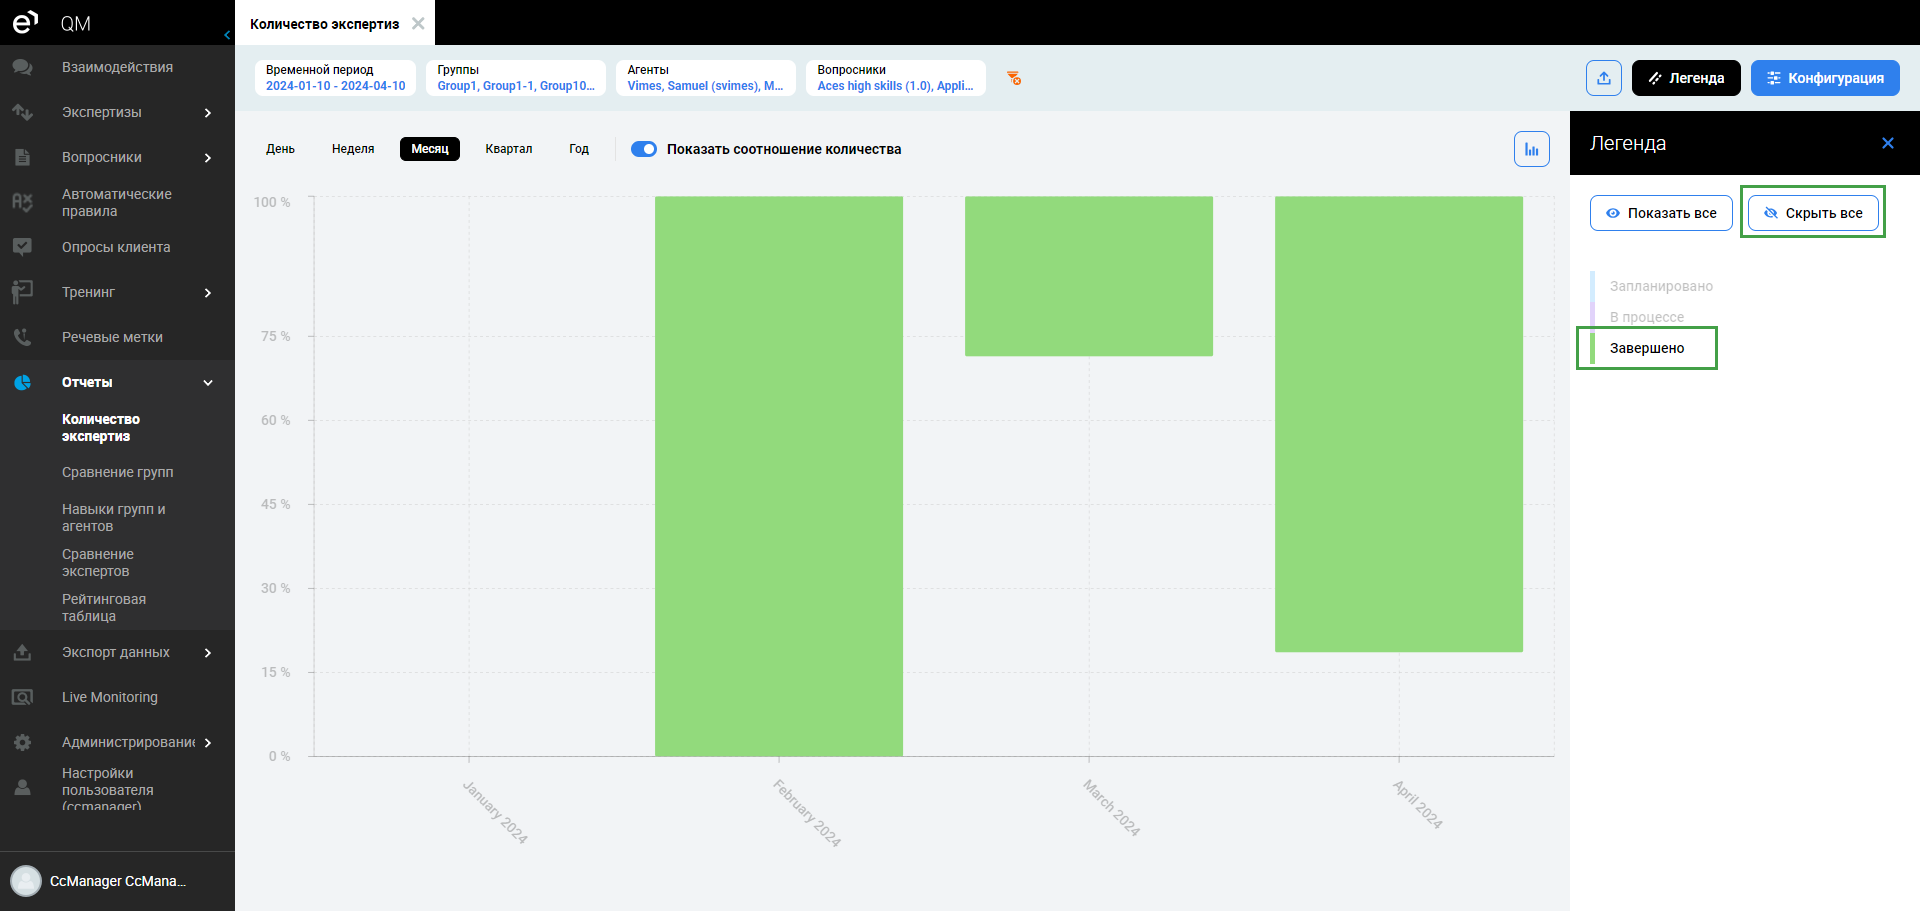Click the Экспорт данных icon
The width and height of the screenshot is (1920, 911).
pos(22,652)
